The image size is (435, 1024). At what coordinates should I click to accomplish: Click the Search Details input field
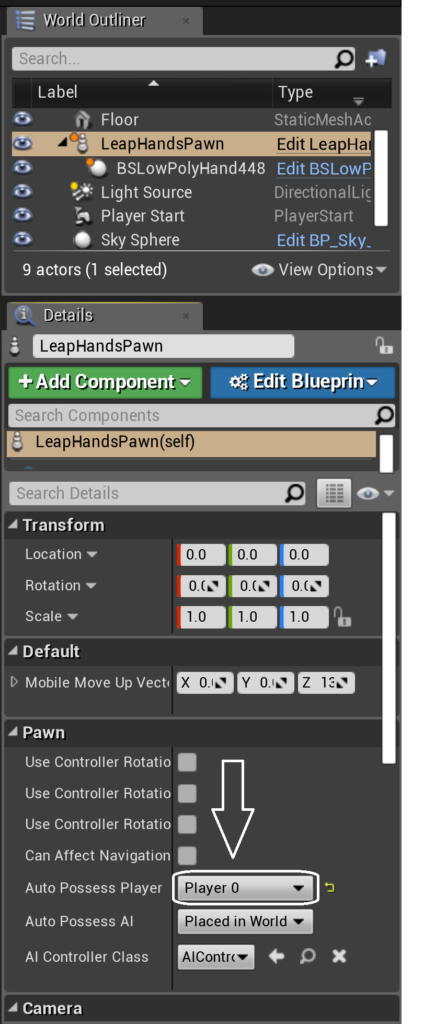157,493
